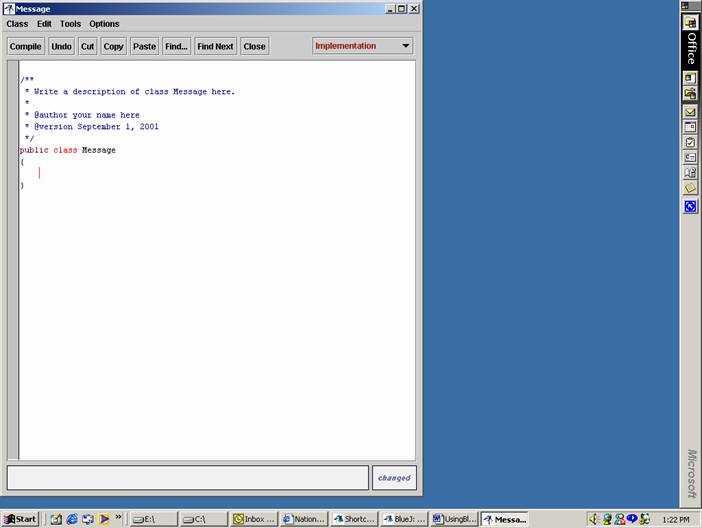The image size is (702, 528).
Task: Click the messenger people tray icon
Action: pos(620,519)
